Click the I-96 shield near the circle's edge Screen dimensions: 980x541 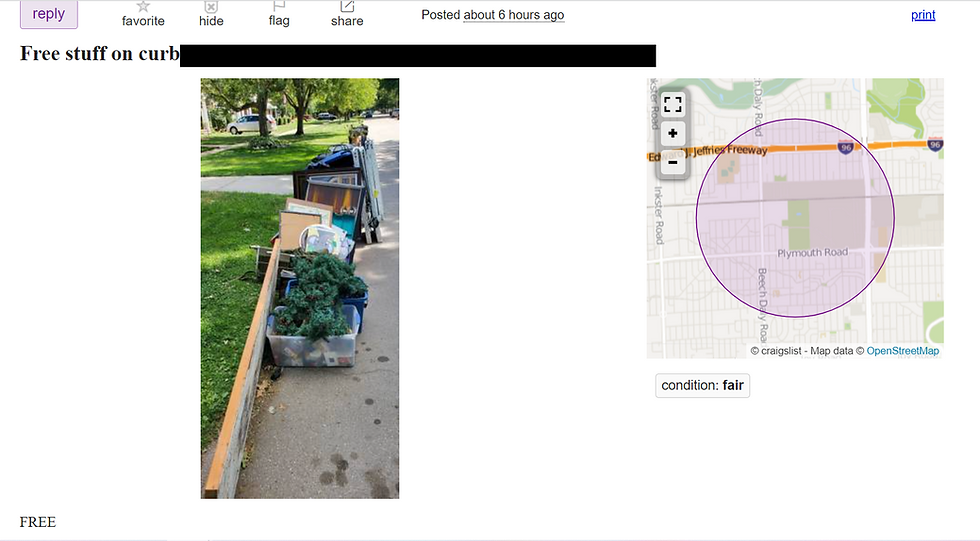click(846, 147)
